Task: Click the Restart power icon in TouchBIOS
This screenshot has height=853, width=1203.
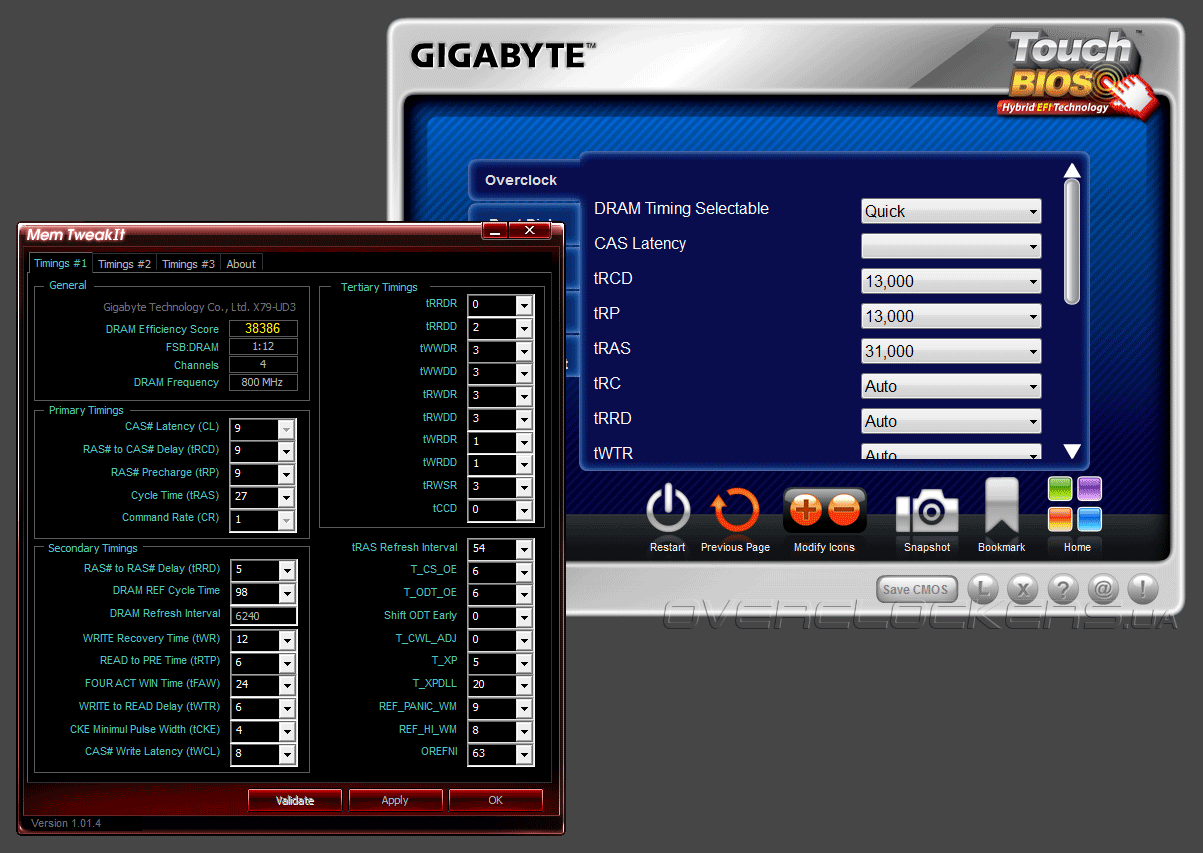Action: [x=667, y=511]
